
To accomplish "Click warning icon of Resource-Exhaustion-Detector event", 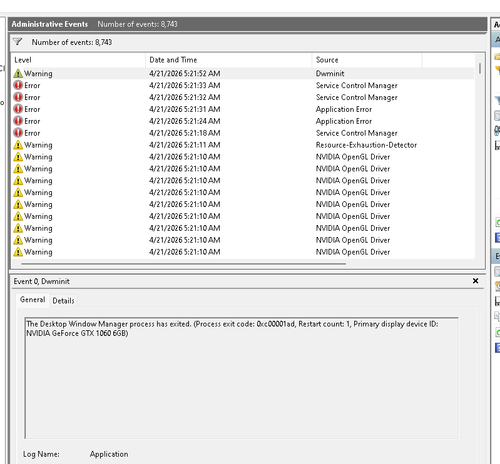I will 18,145.
